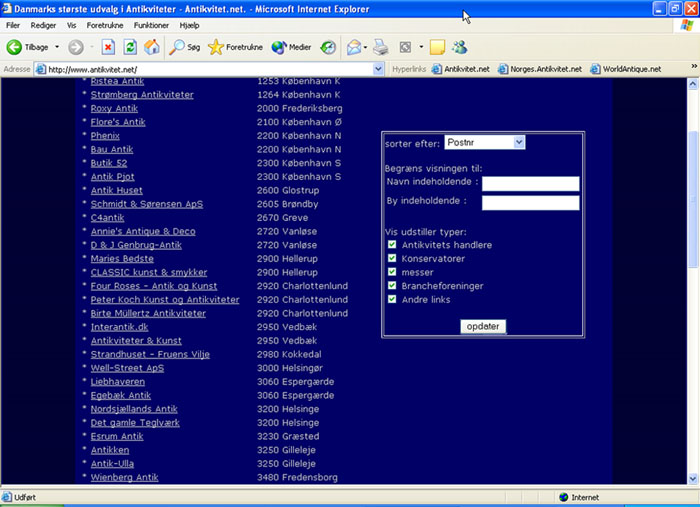Open the Peter Koch Kunst og Antikviteter link
This screenshot has width=700, height=507.
pyautogui.click(x=165, y=300)
